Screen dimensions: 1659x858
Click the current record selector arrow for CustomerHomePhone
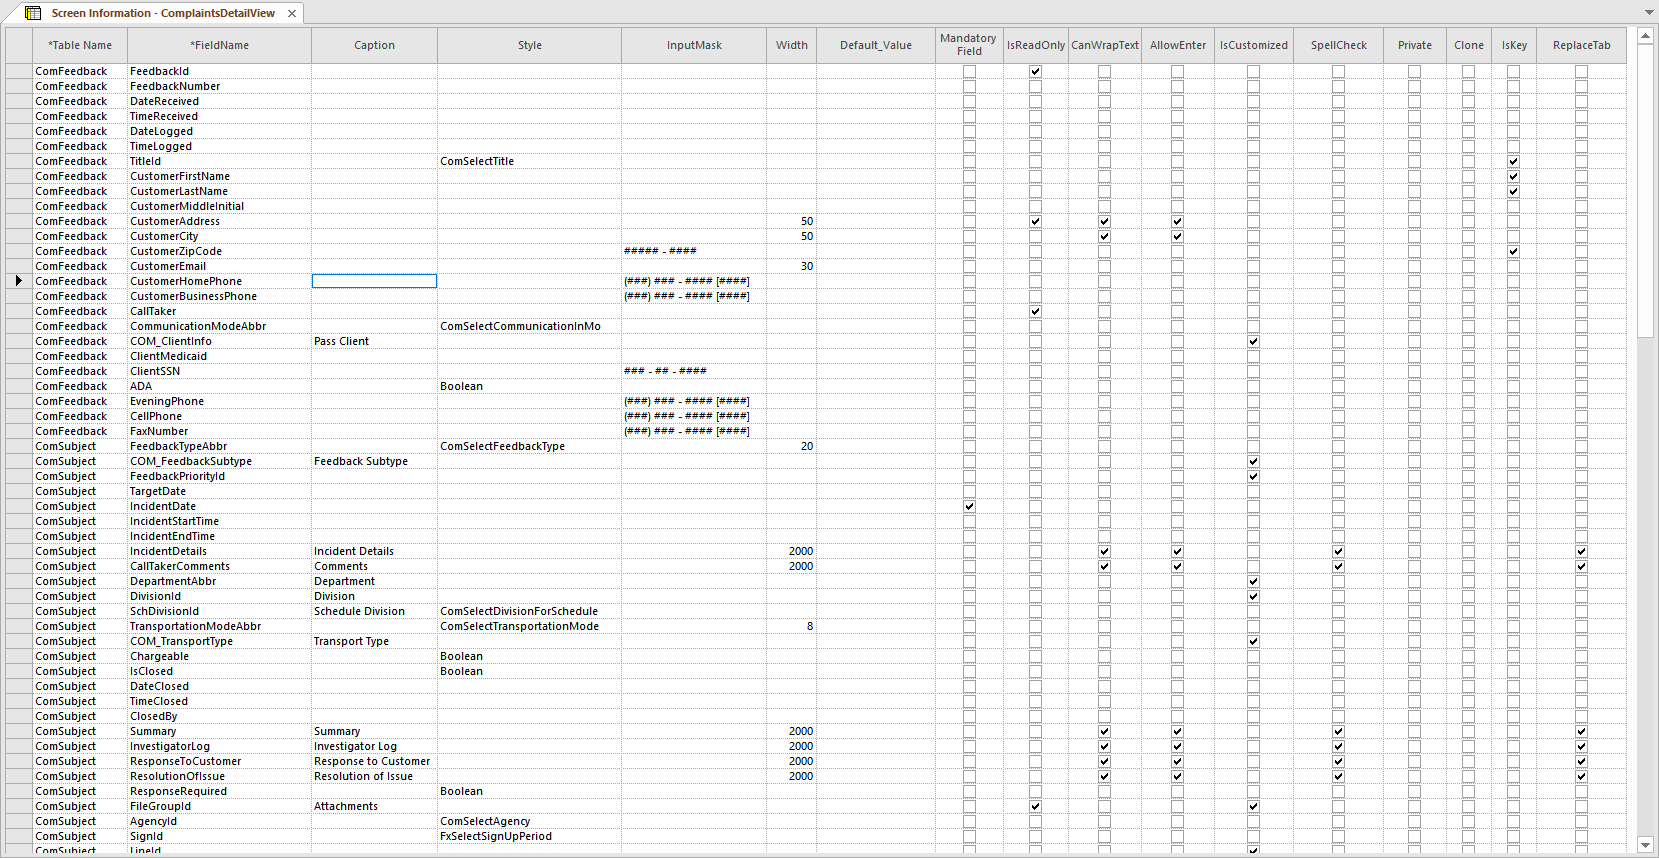click(18, 281)
